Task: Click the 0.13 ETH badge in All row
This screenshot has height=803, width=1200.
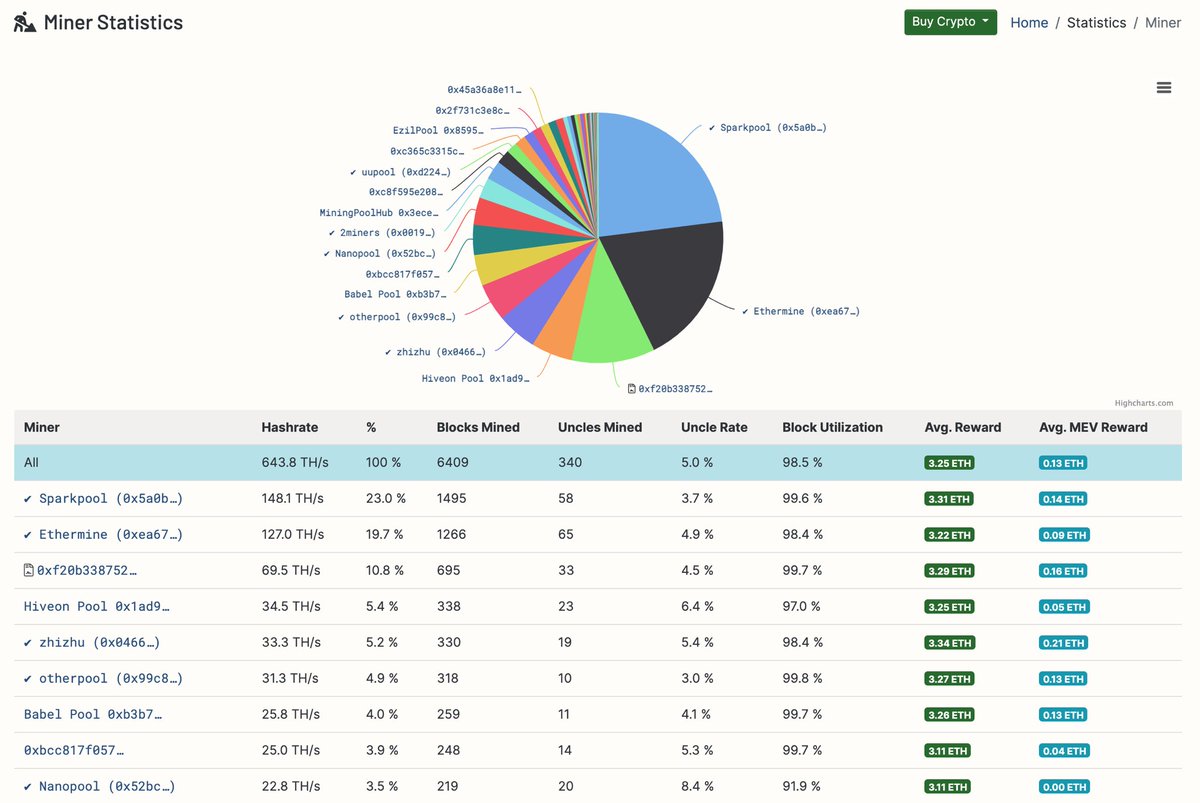Action: point(1064,463)
